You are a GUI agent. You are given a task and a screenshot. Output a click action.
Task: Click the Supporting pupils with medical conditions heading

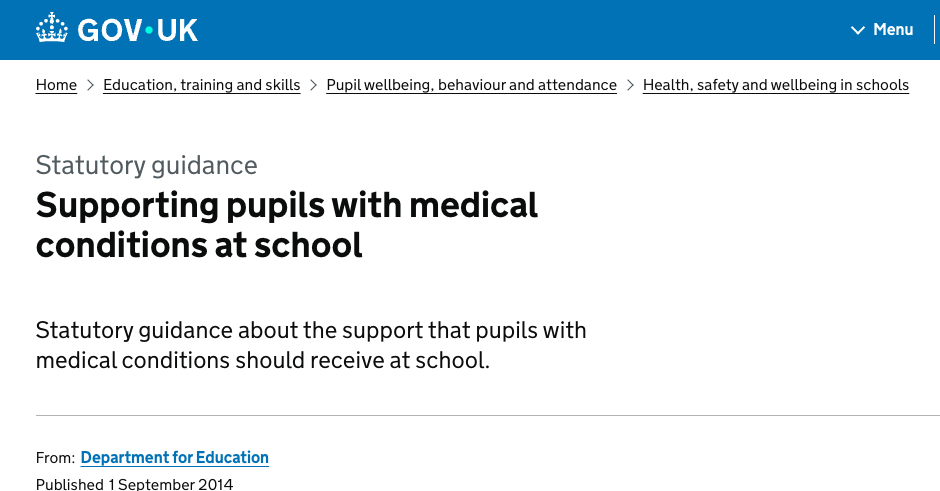(x=287, y=224)
